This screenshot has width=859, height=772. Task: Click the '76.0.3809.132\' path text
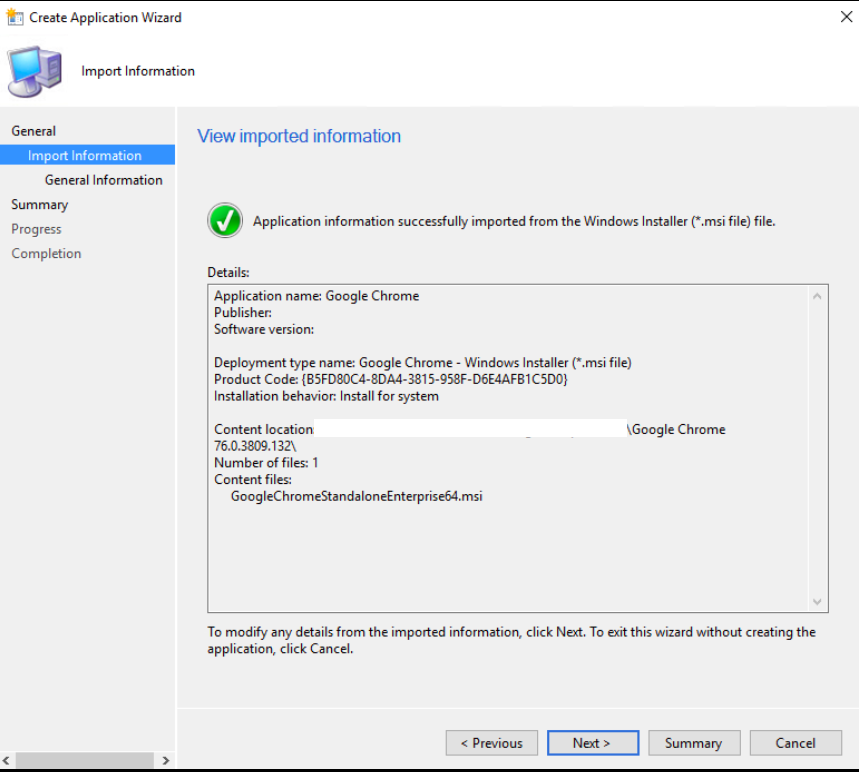pos(255,446)
